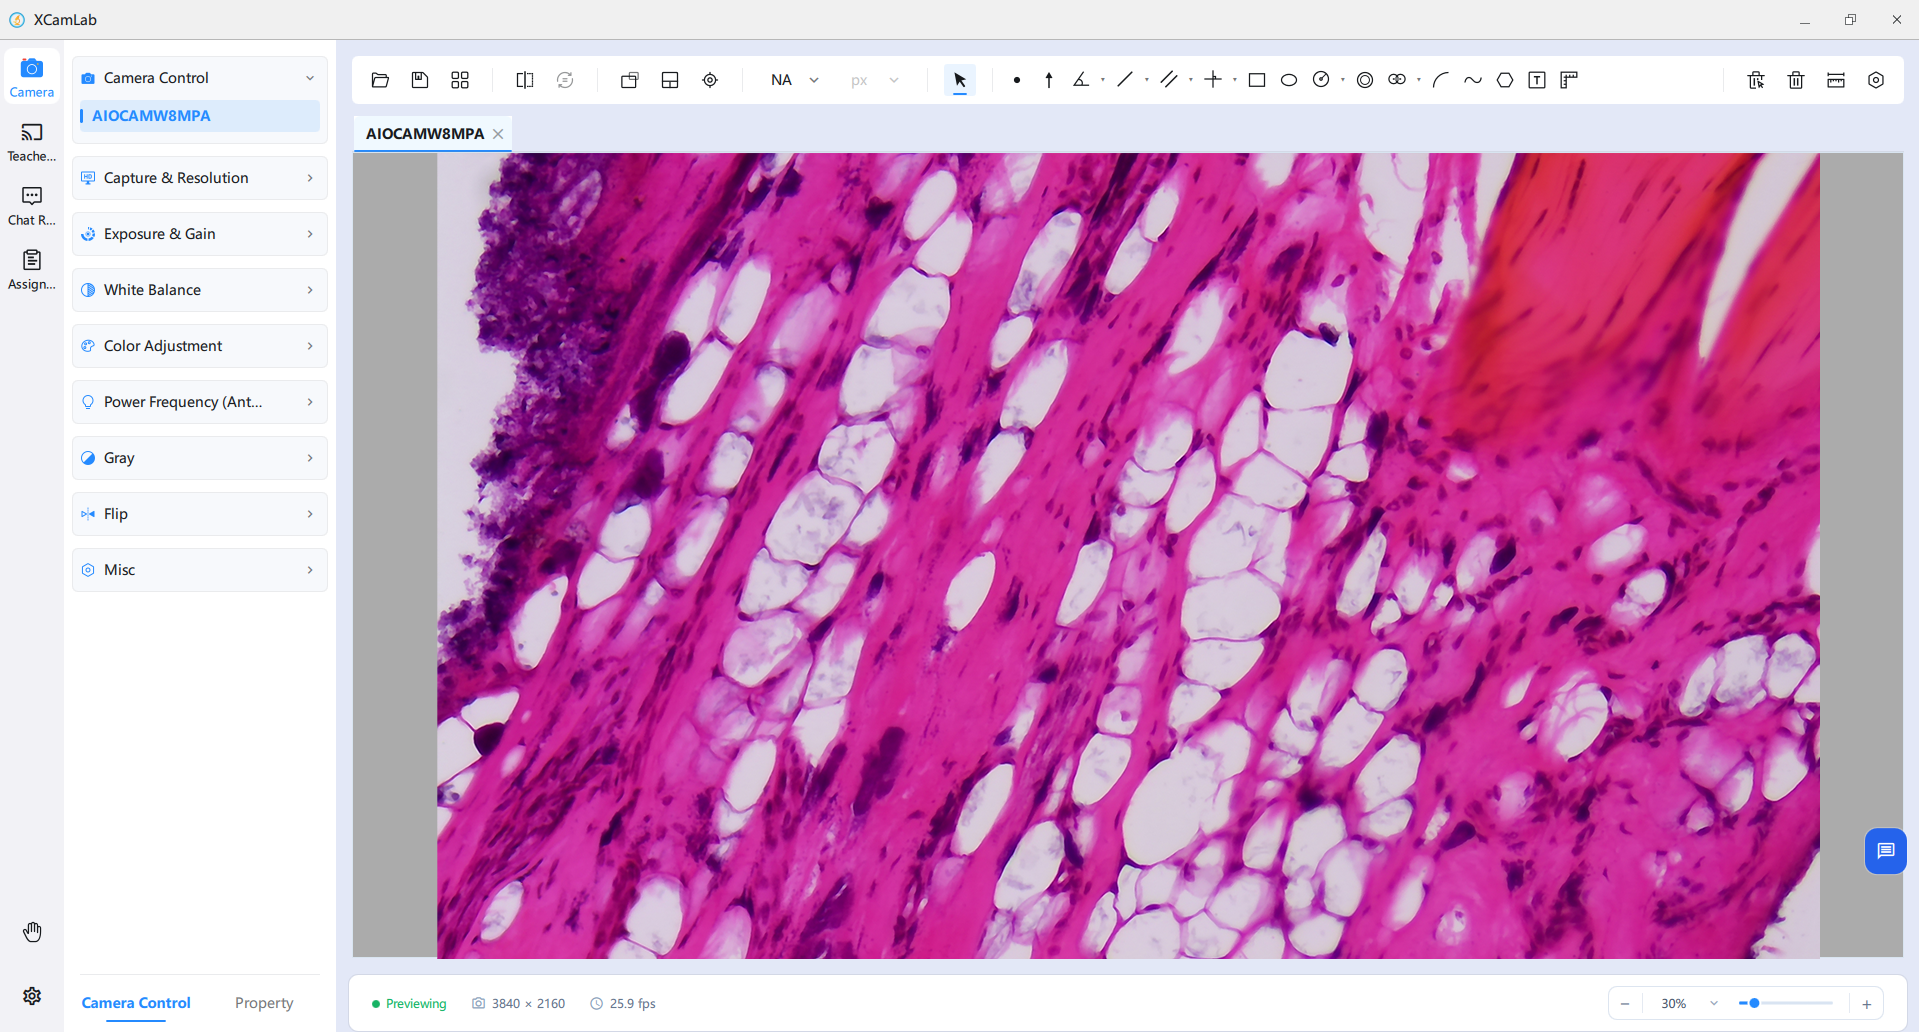Select the text annotation T tool

(x=1537, y=80)
